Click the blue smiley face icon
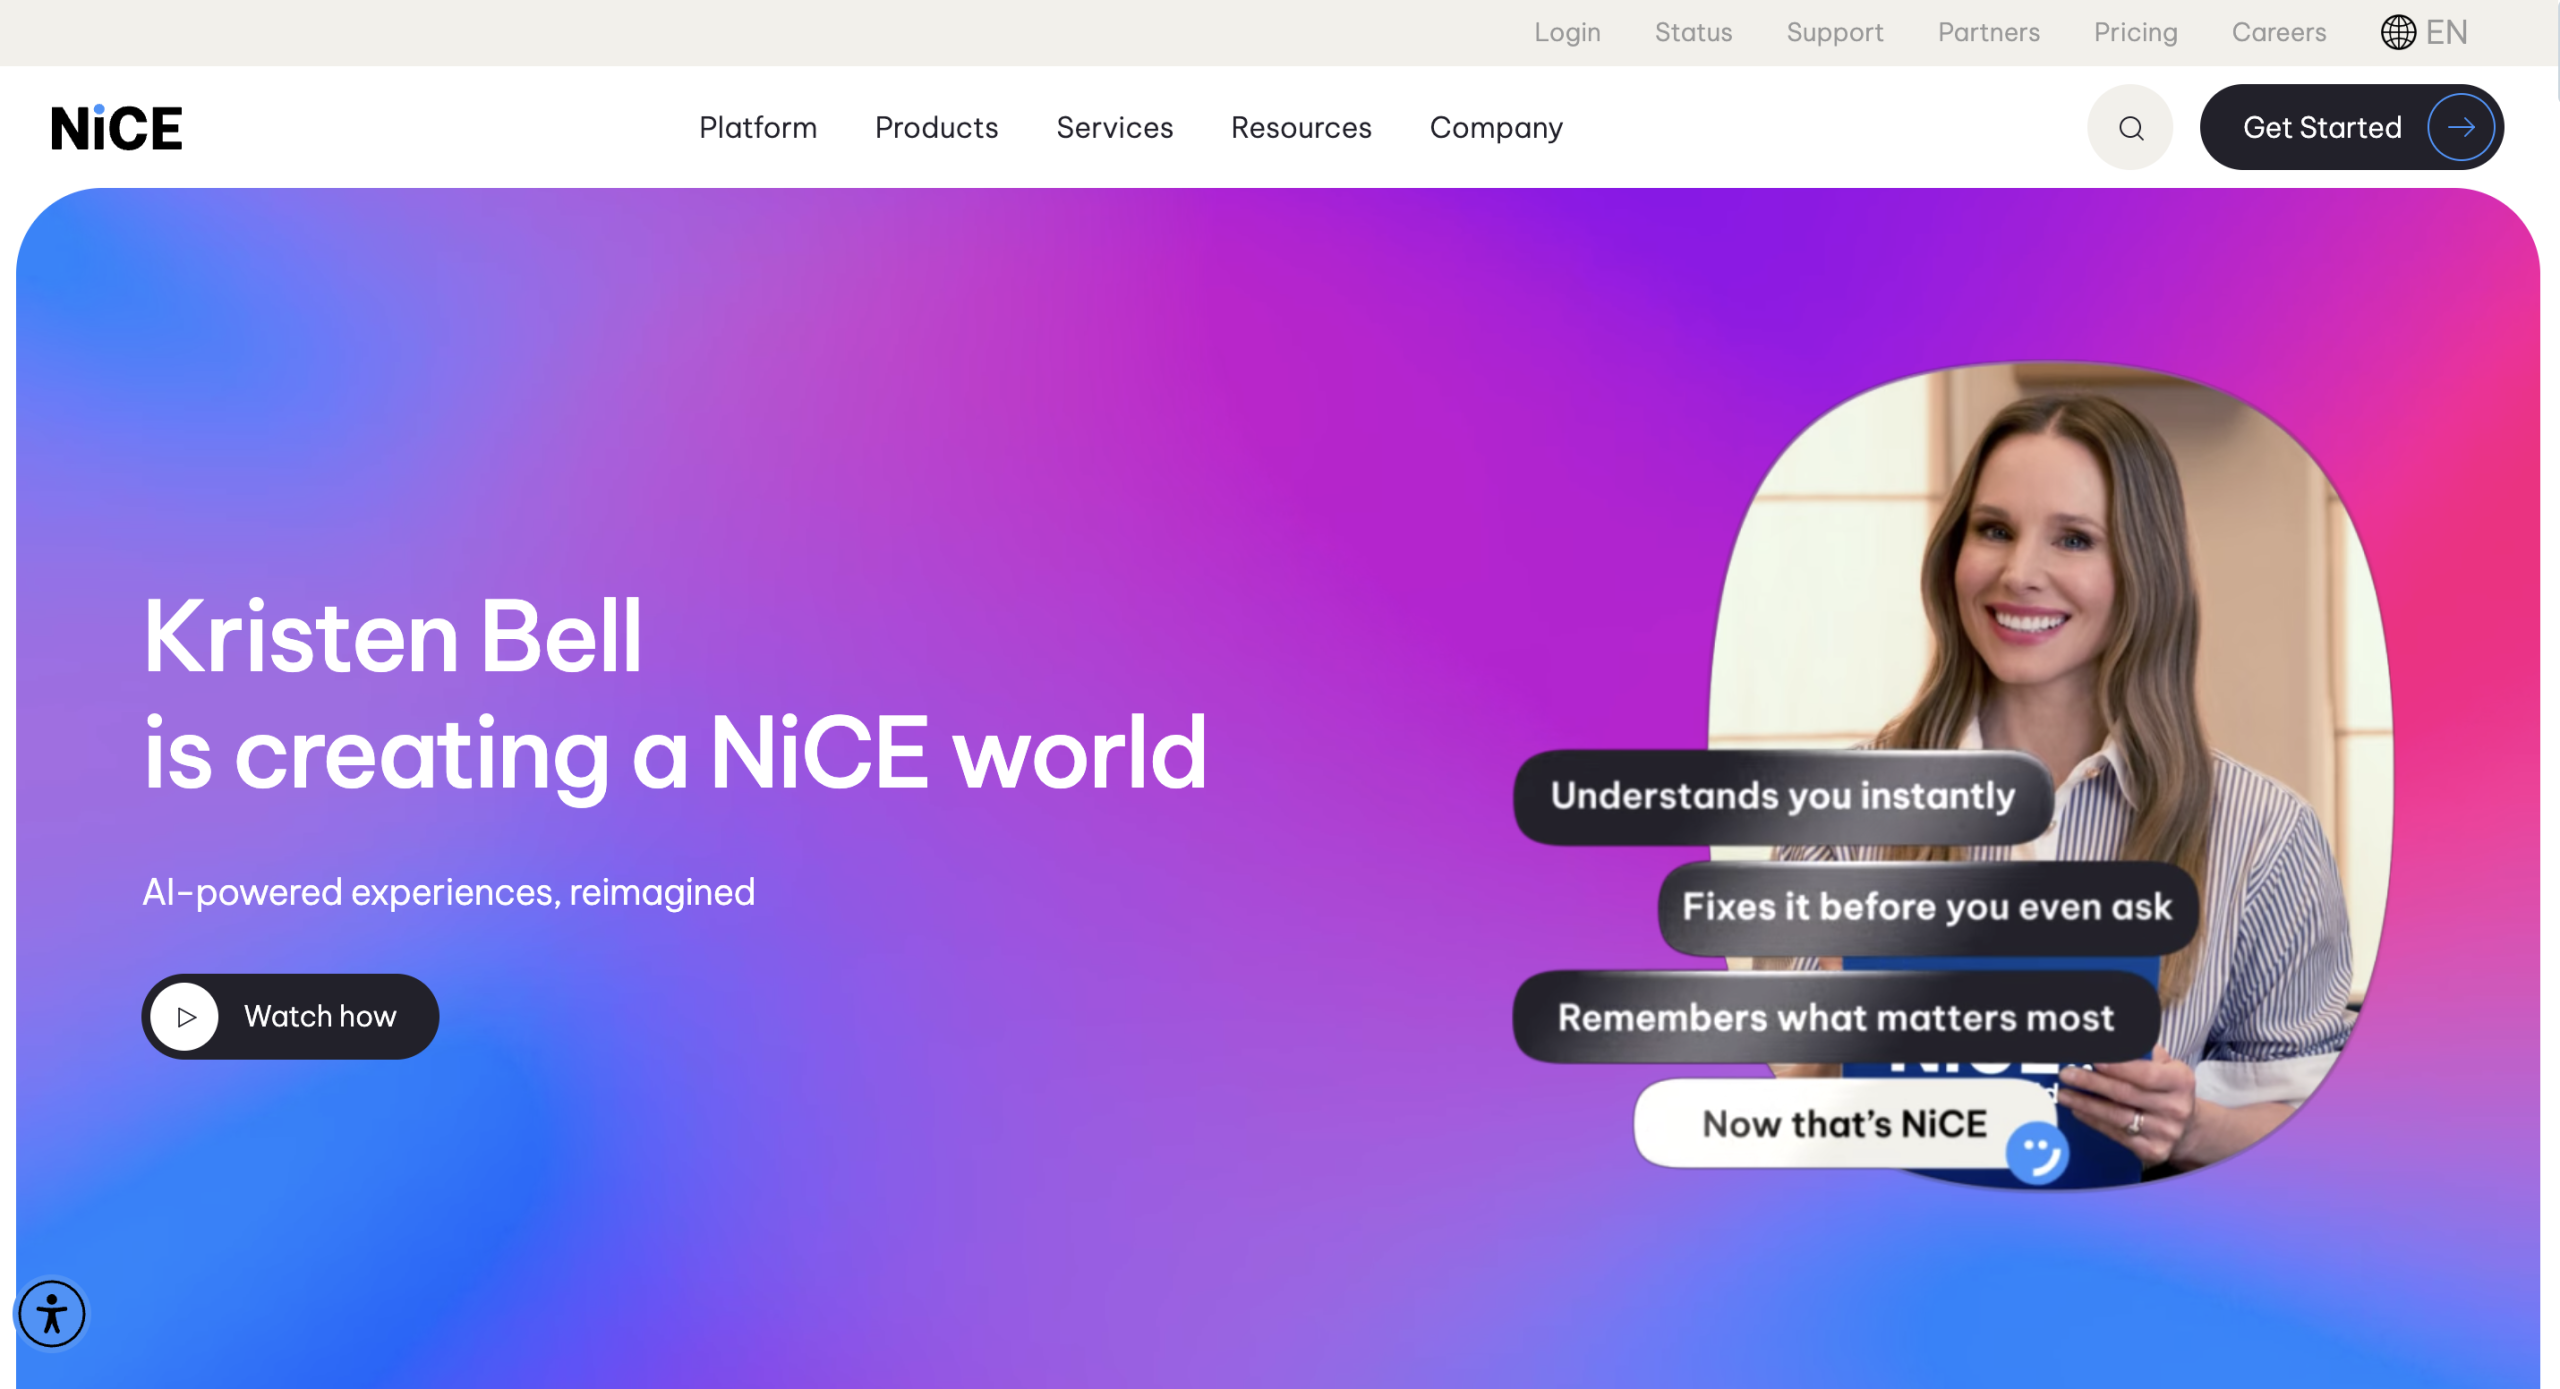This screenshot has height=1389, width=2560. (x=2036, y=1153)
